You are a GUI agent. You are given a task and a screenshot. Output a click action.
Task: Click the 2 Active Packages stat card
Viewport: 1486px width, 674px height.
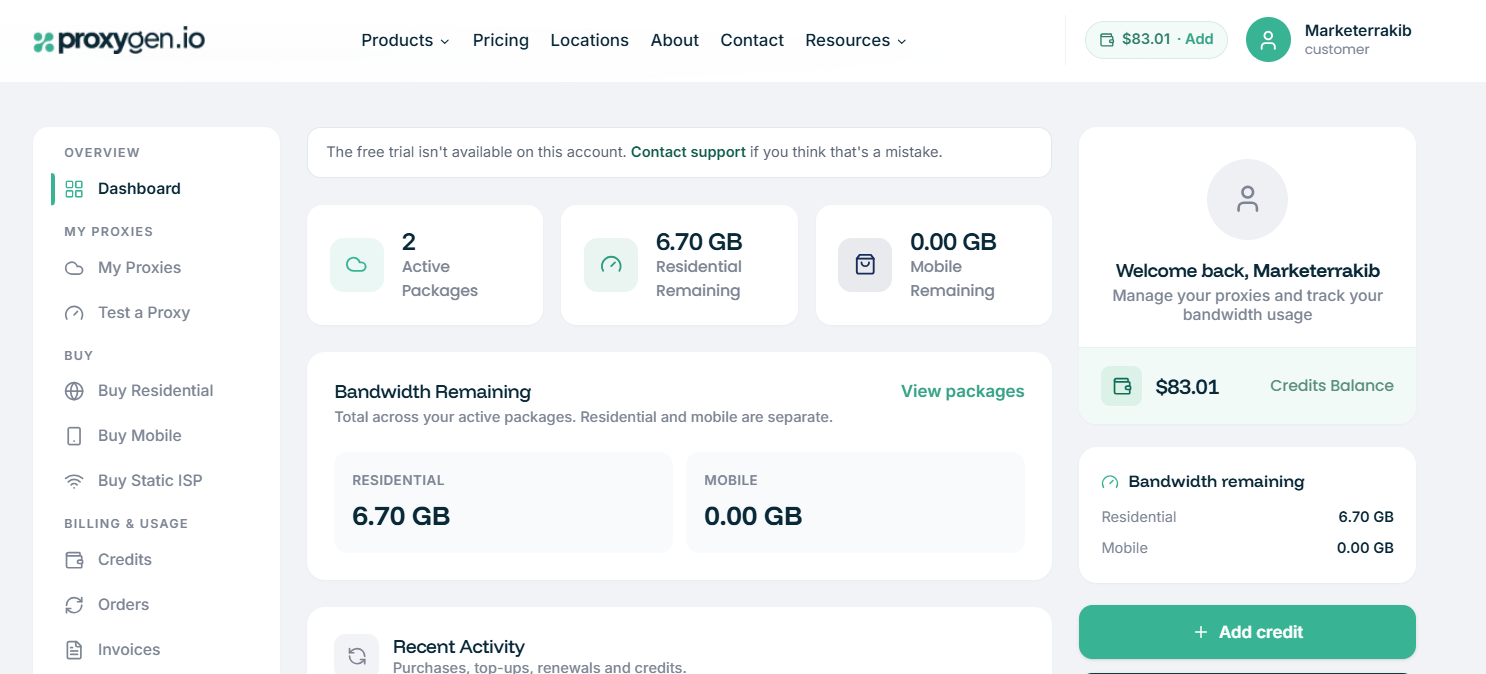coord(425,265)
